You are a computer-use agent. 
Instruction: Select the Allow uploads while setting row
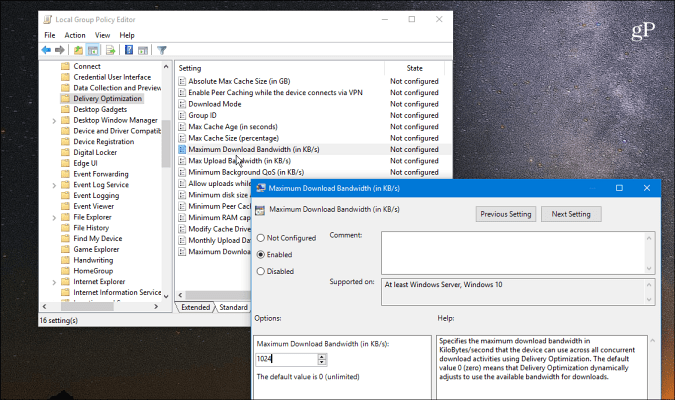[220, 184]
